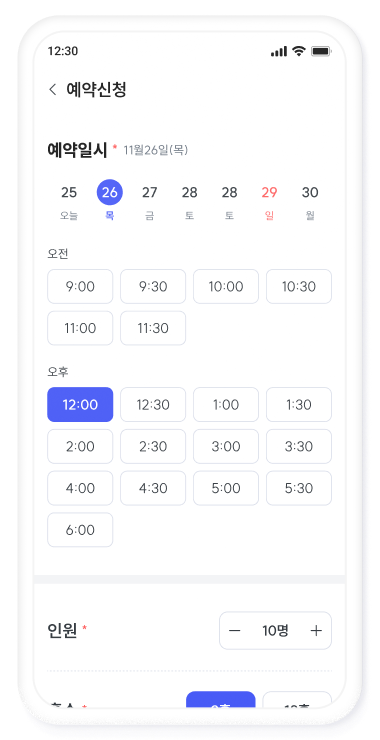Choose Sunday the 29th date
Viewport: 380px width, 740px height.
[270, 202]
